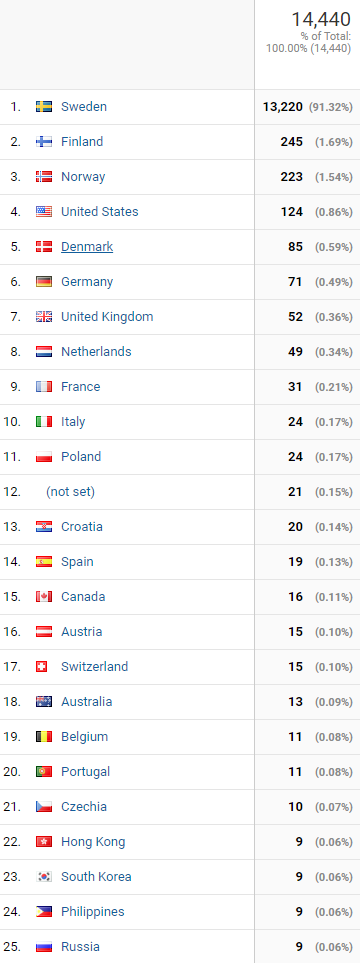Click the United States flag icon
This screenshot has width=360, height=963.
point(44,212)
